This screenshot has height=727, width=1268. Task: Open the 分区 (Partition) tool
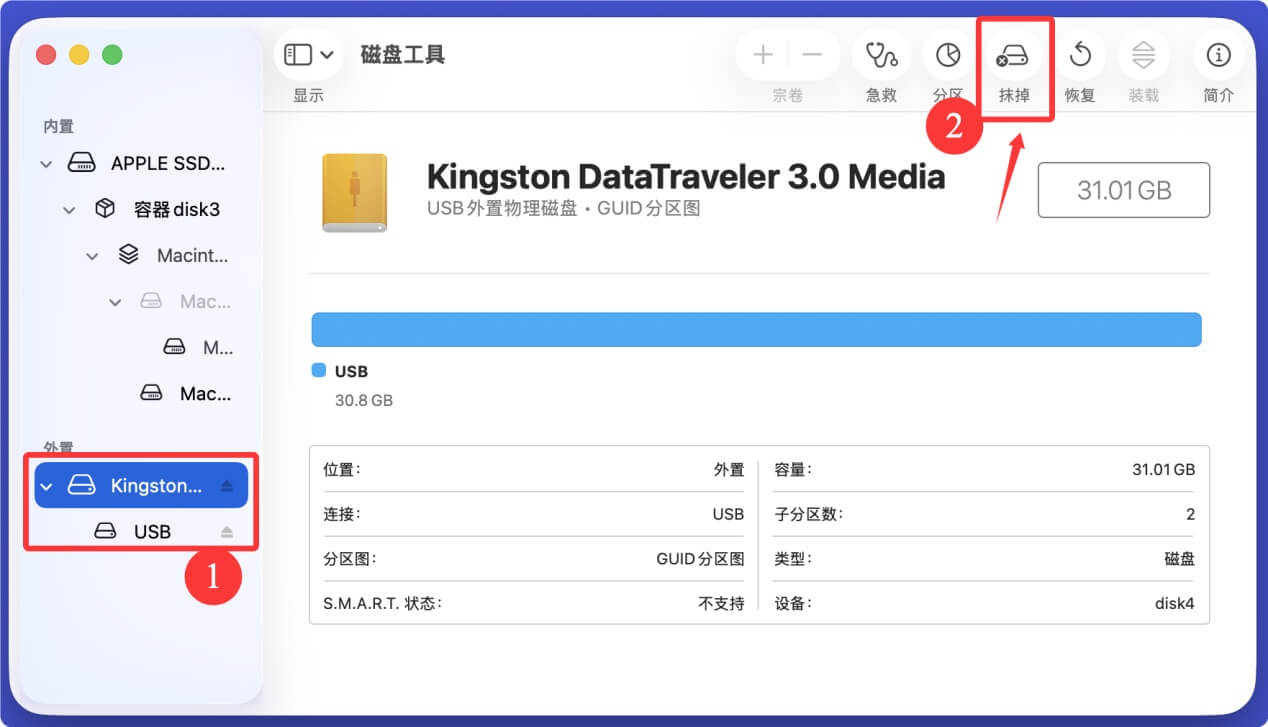[948, 56]
